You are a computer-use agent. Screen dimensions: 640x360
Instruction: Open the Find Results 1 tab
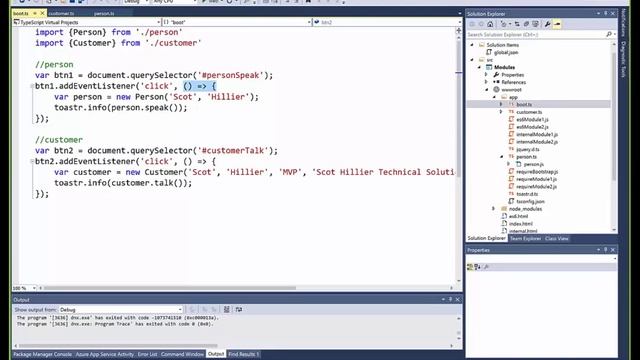coord(243,354)
